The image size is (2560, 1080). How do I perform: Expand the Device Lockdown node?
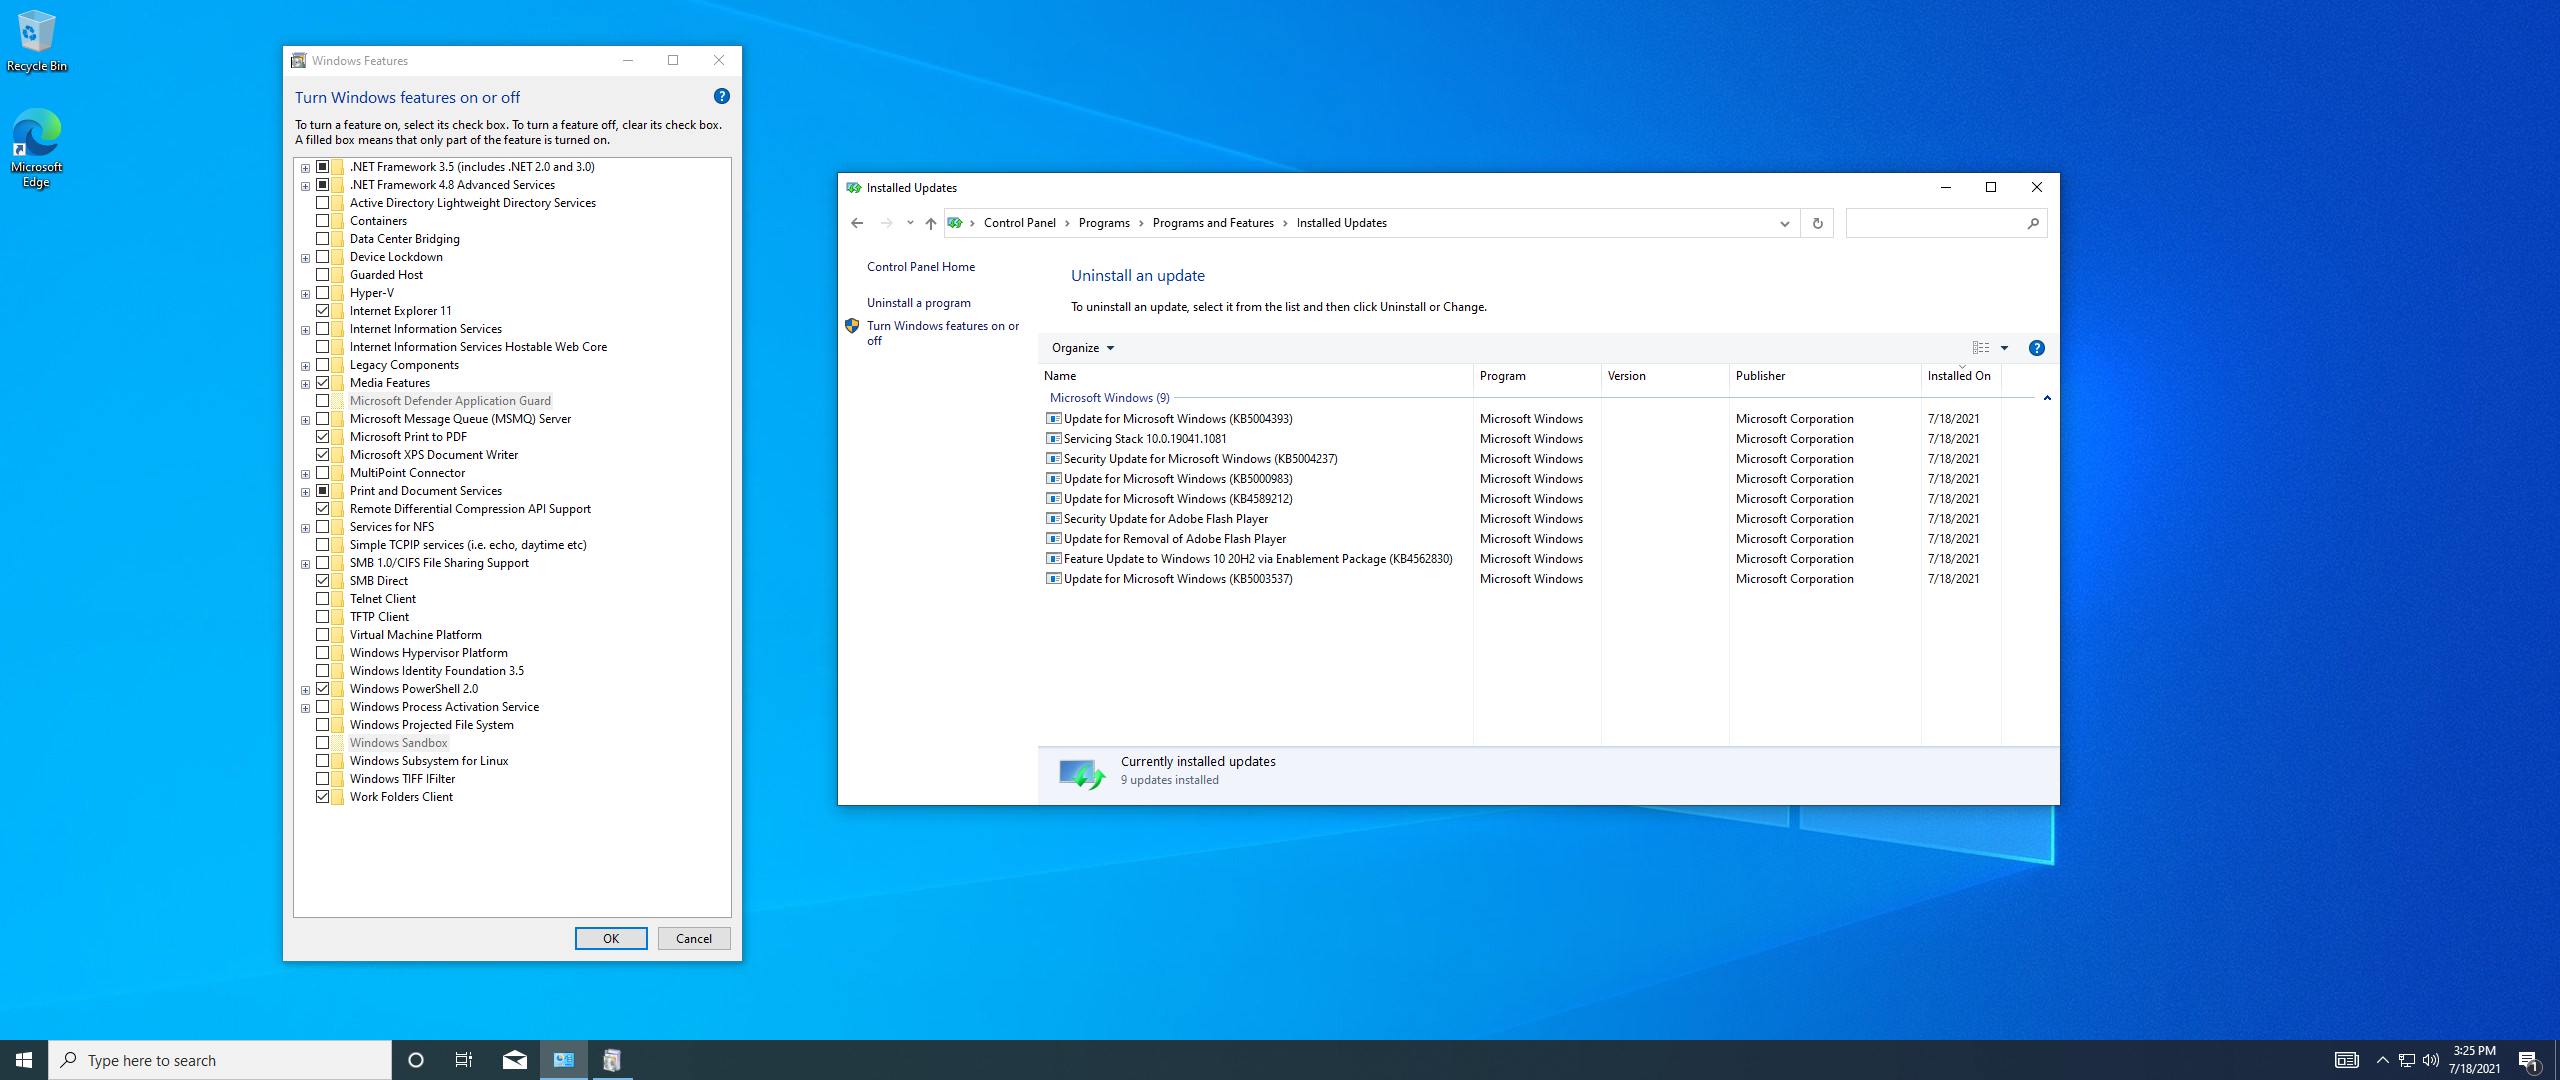(x=305, y=258)
